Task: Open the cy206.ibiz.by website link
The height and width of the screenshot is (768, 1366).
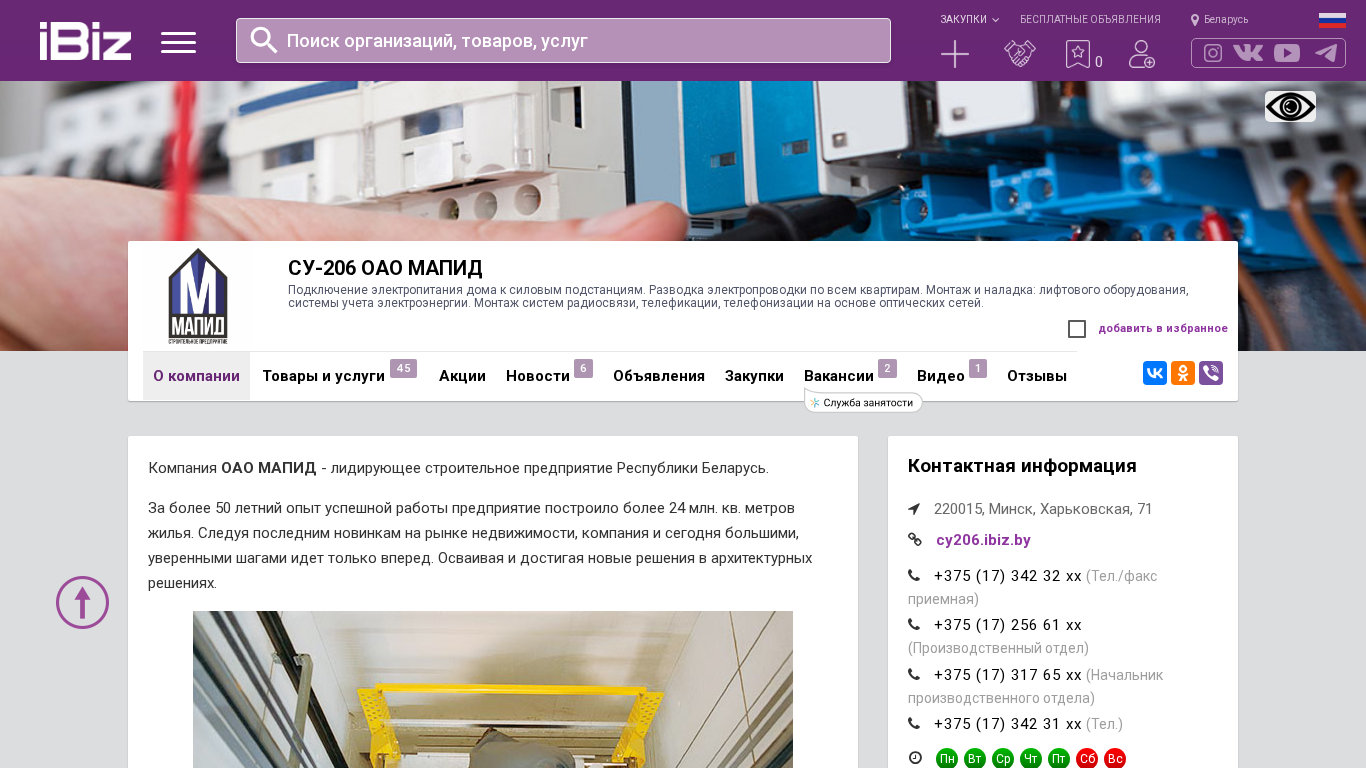Action: (x=983, y=540)
